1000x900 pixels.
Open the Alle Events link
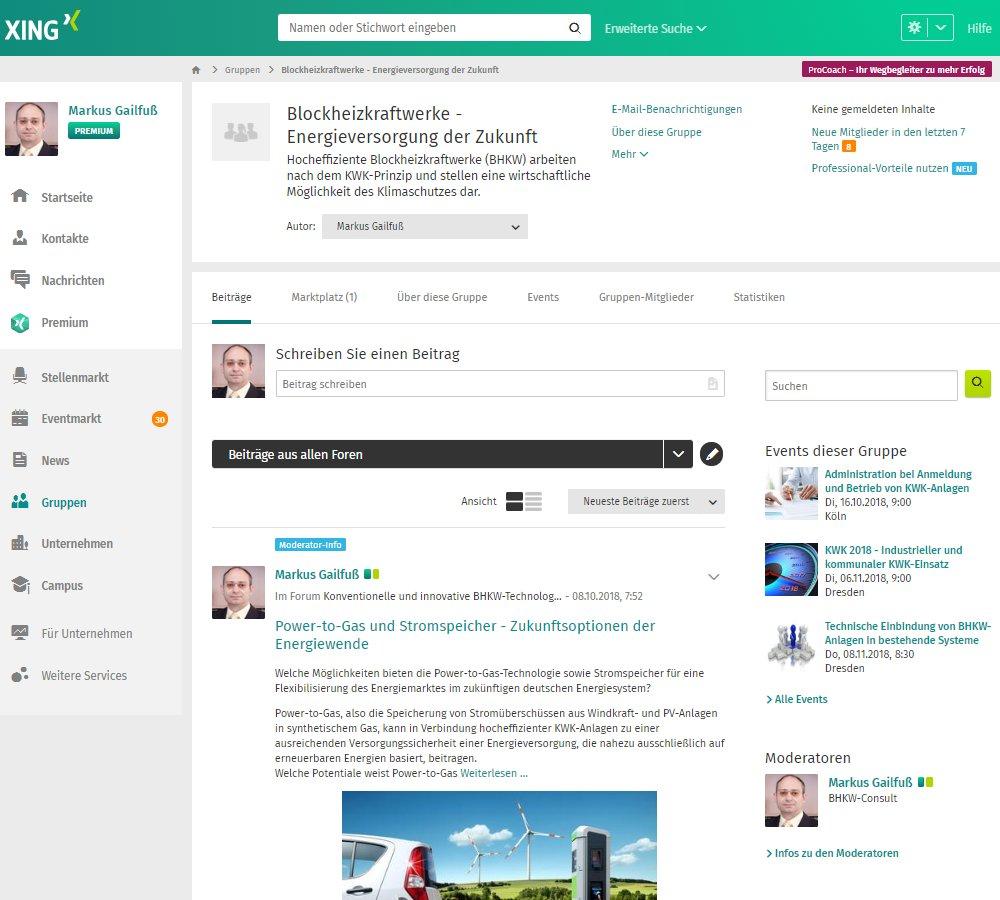point(797,699)
